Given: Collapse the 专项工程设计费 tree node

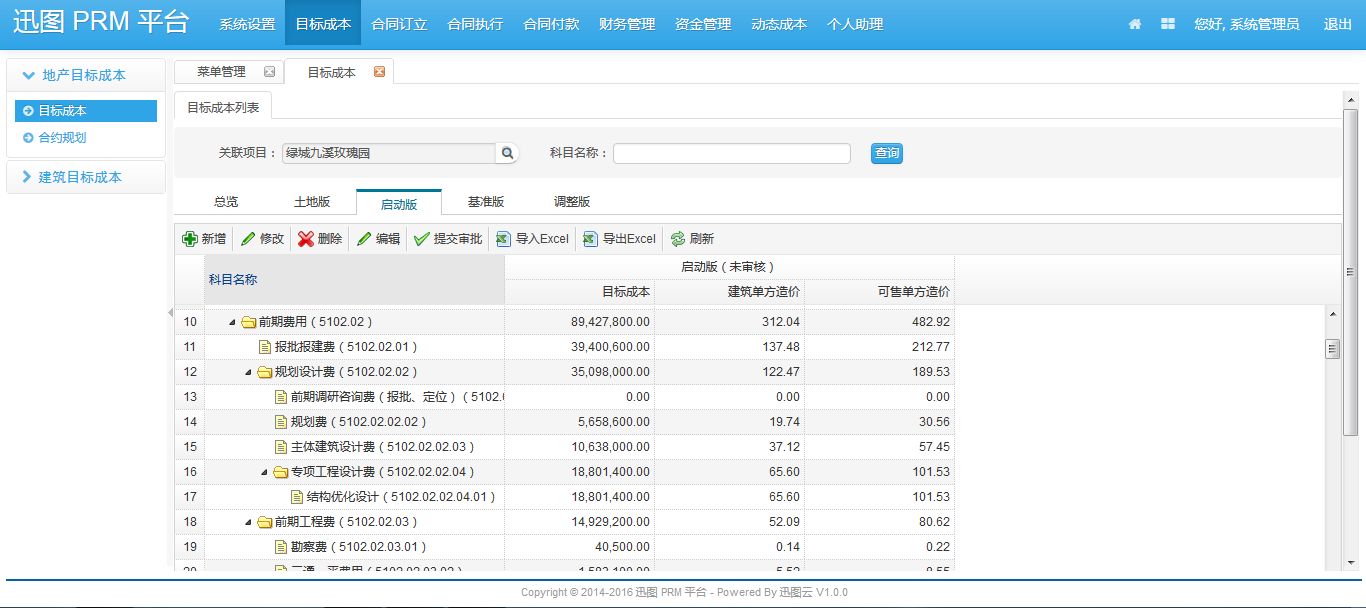Looking at the screenshot, I should (265, 472).
